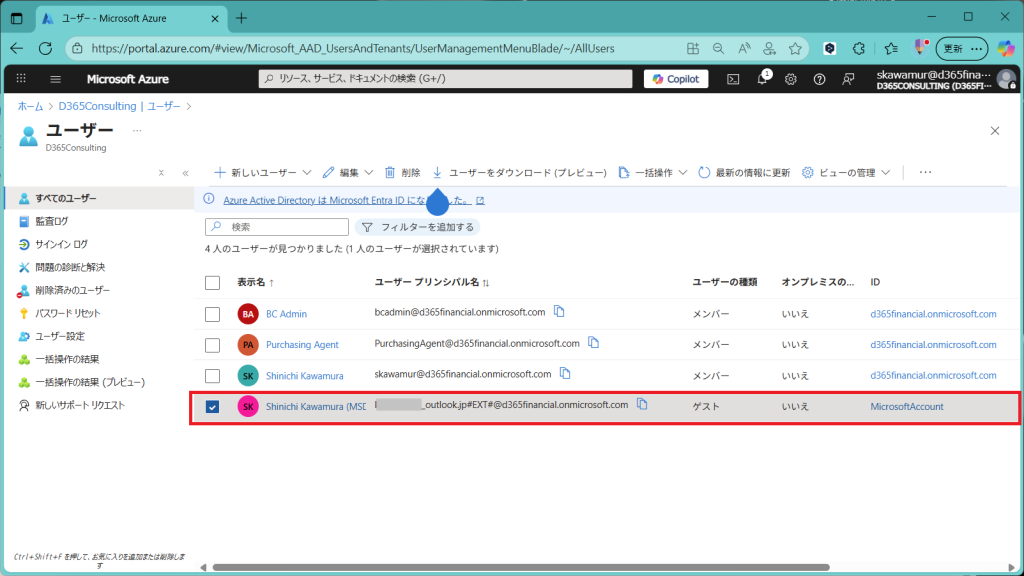Open the notifications bell icon

pyautogui.click(x=762, y=79)
